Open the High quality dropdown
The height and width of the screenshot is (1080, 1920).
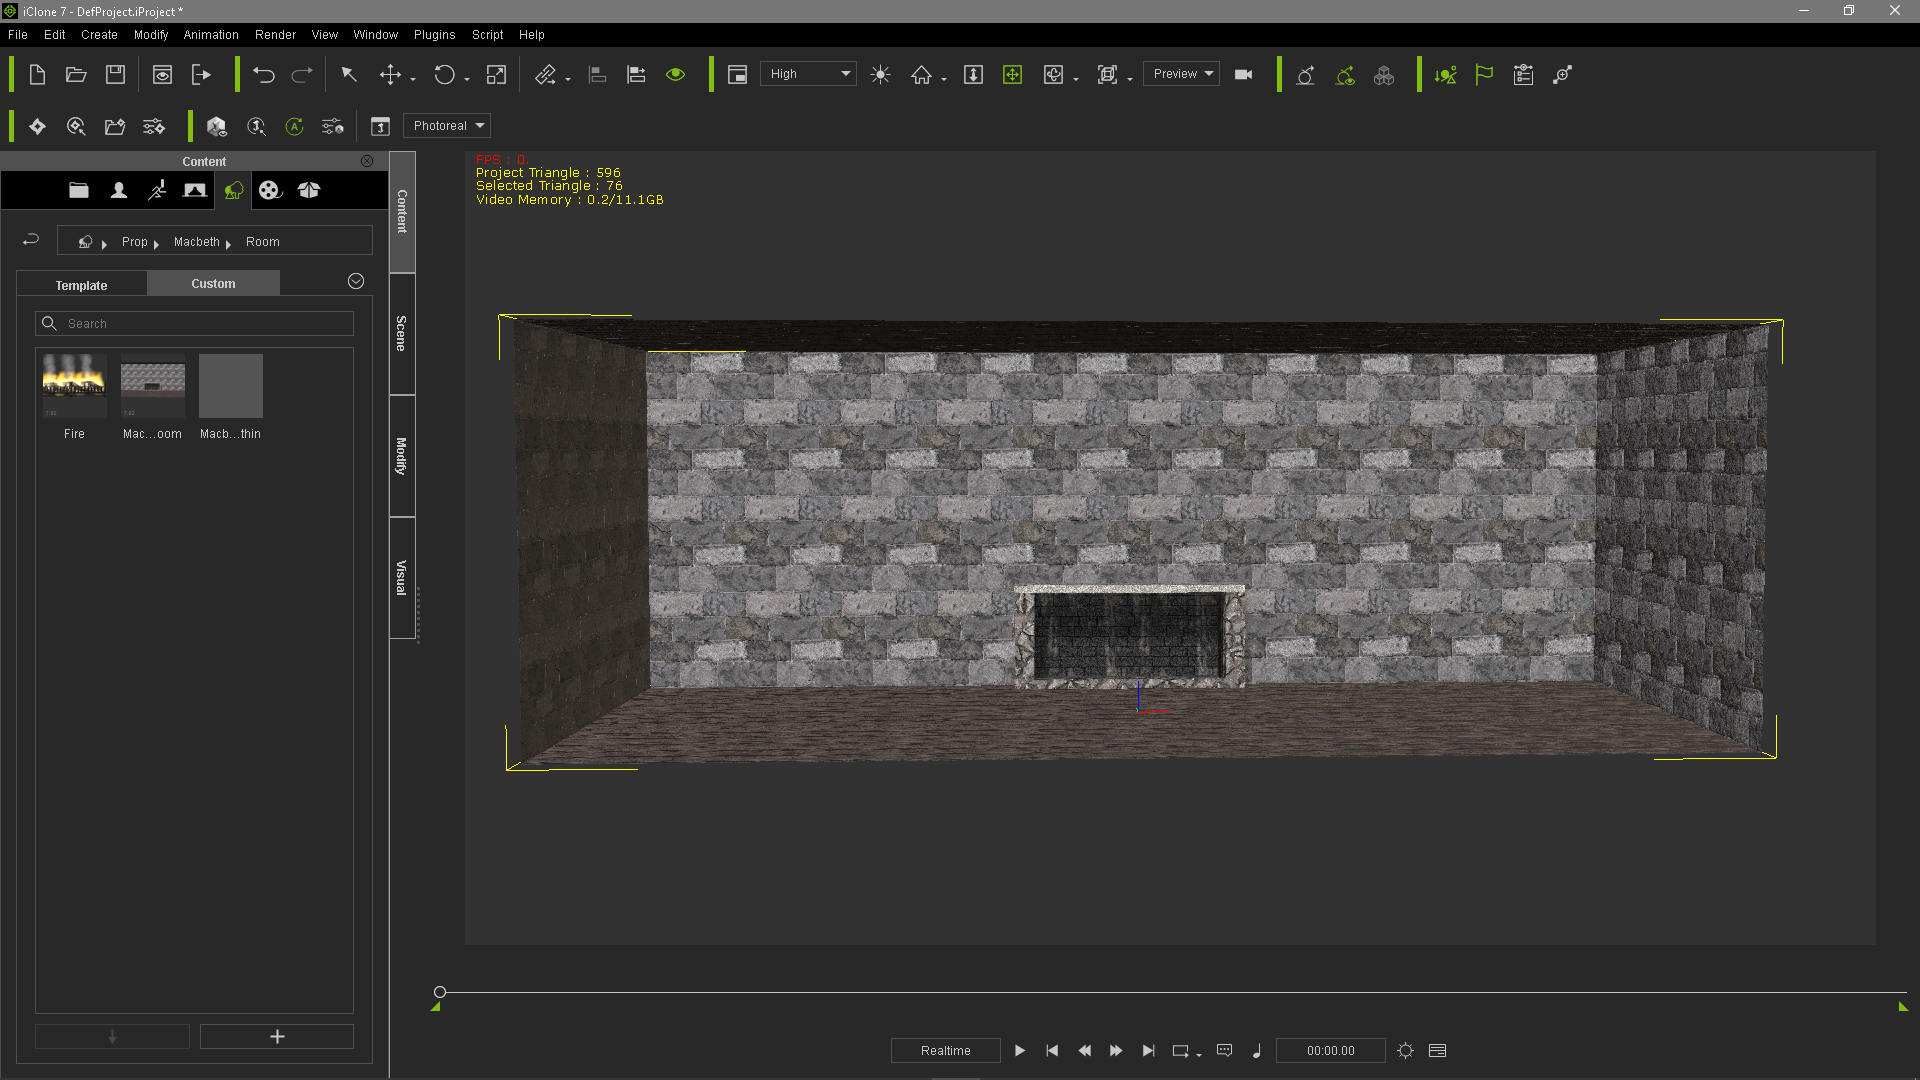pyautogui.click(x=808, y=74)
